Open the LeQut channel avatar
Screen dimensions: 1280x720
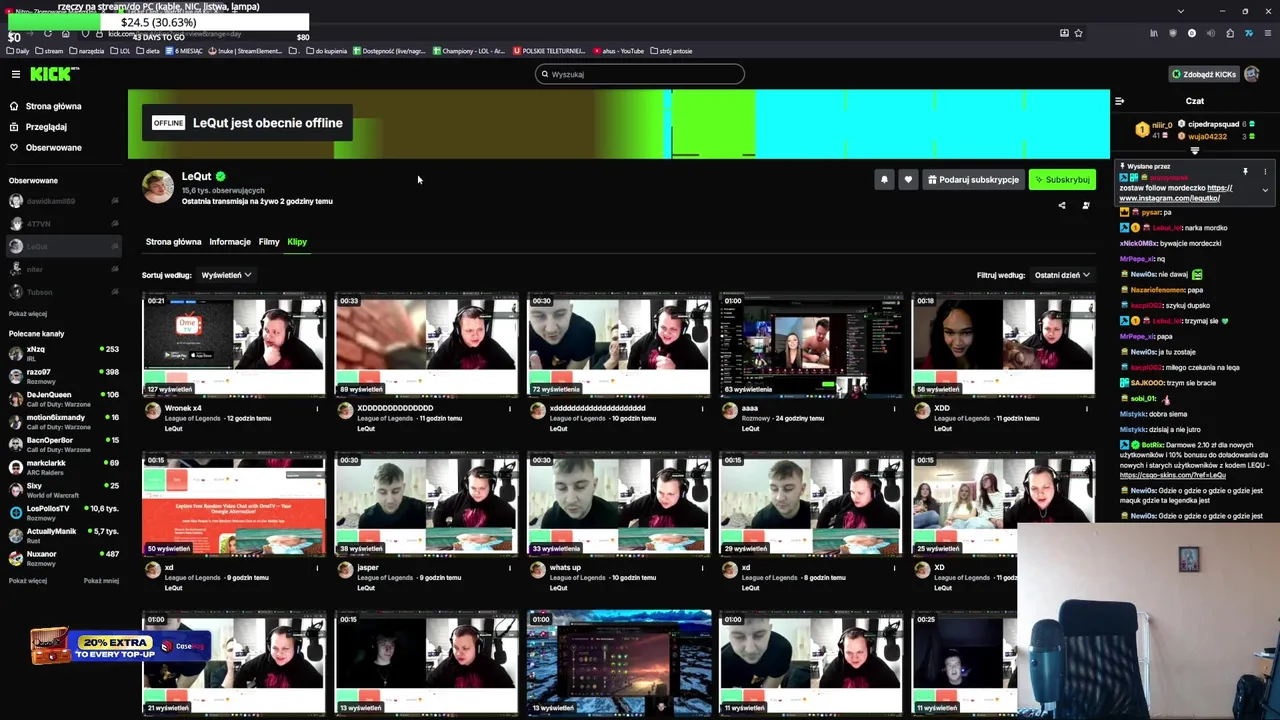pos(158,187)
